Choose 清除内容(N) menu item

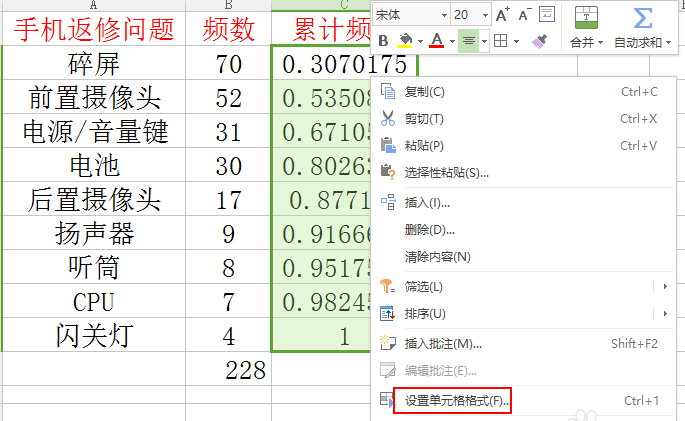pos(523,257)
